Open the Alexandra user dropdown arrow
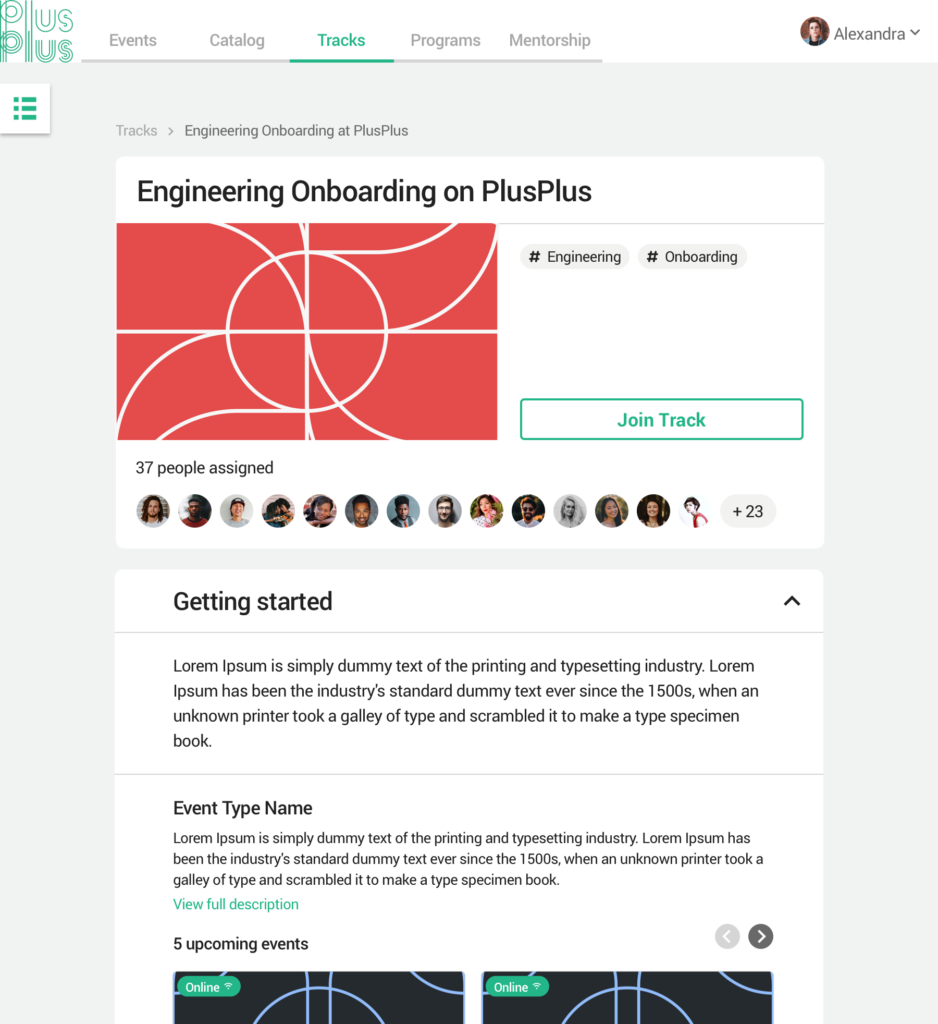Image resolution: width=938 pixels, height=1024 pixels. coord(915,33)
